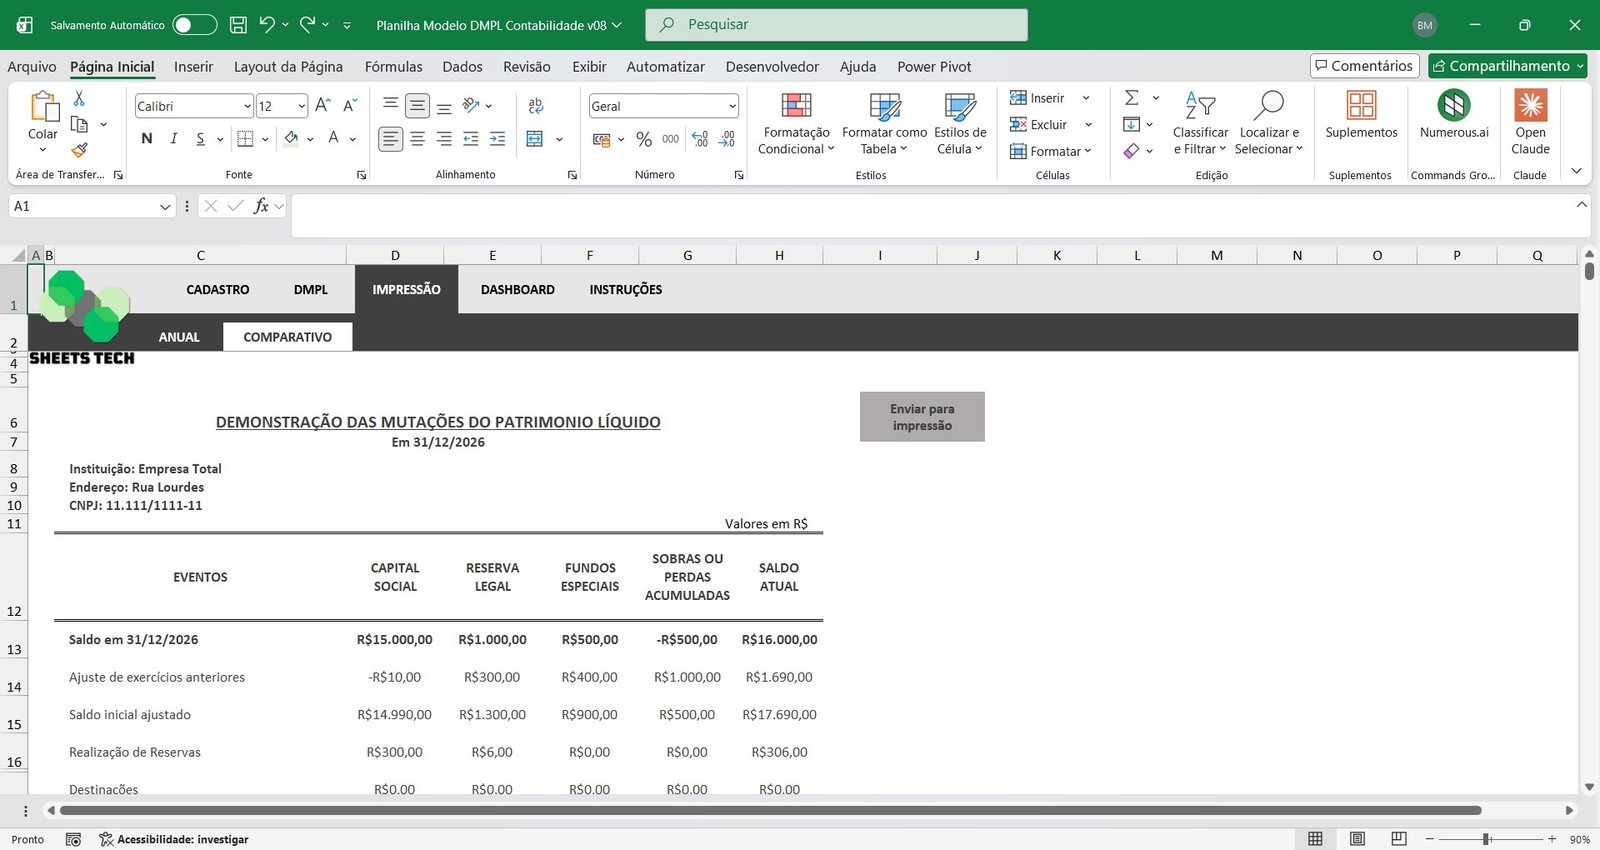The width and height of the screenshot is (1600, 850).
Task: Click the Enviar para impressão button
Action: click(922, 417)
